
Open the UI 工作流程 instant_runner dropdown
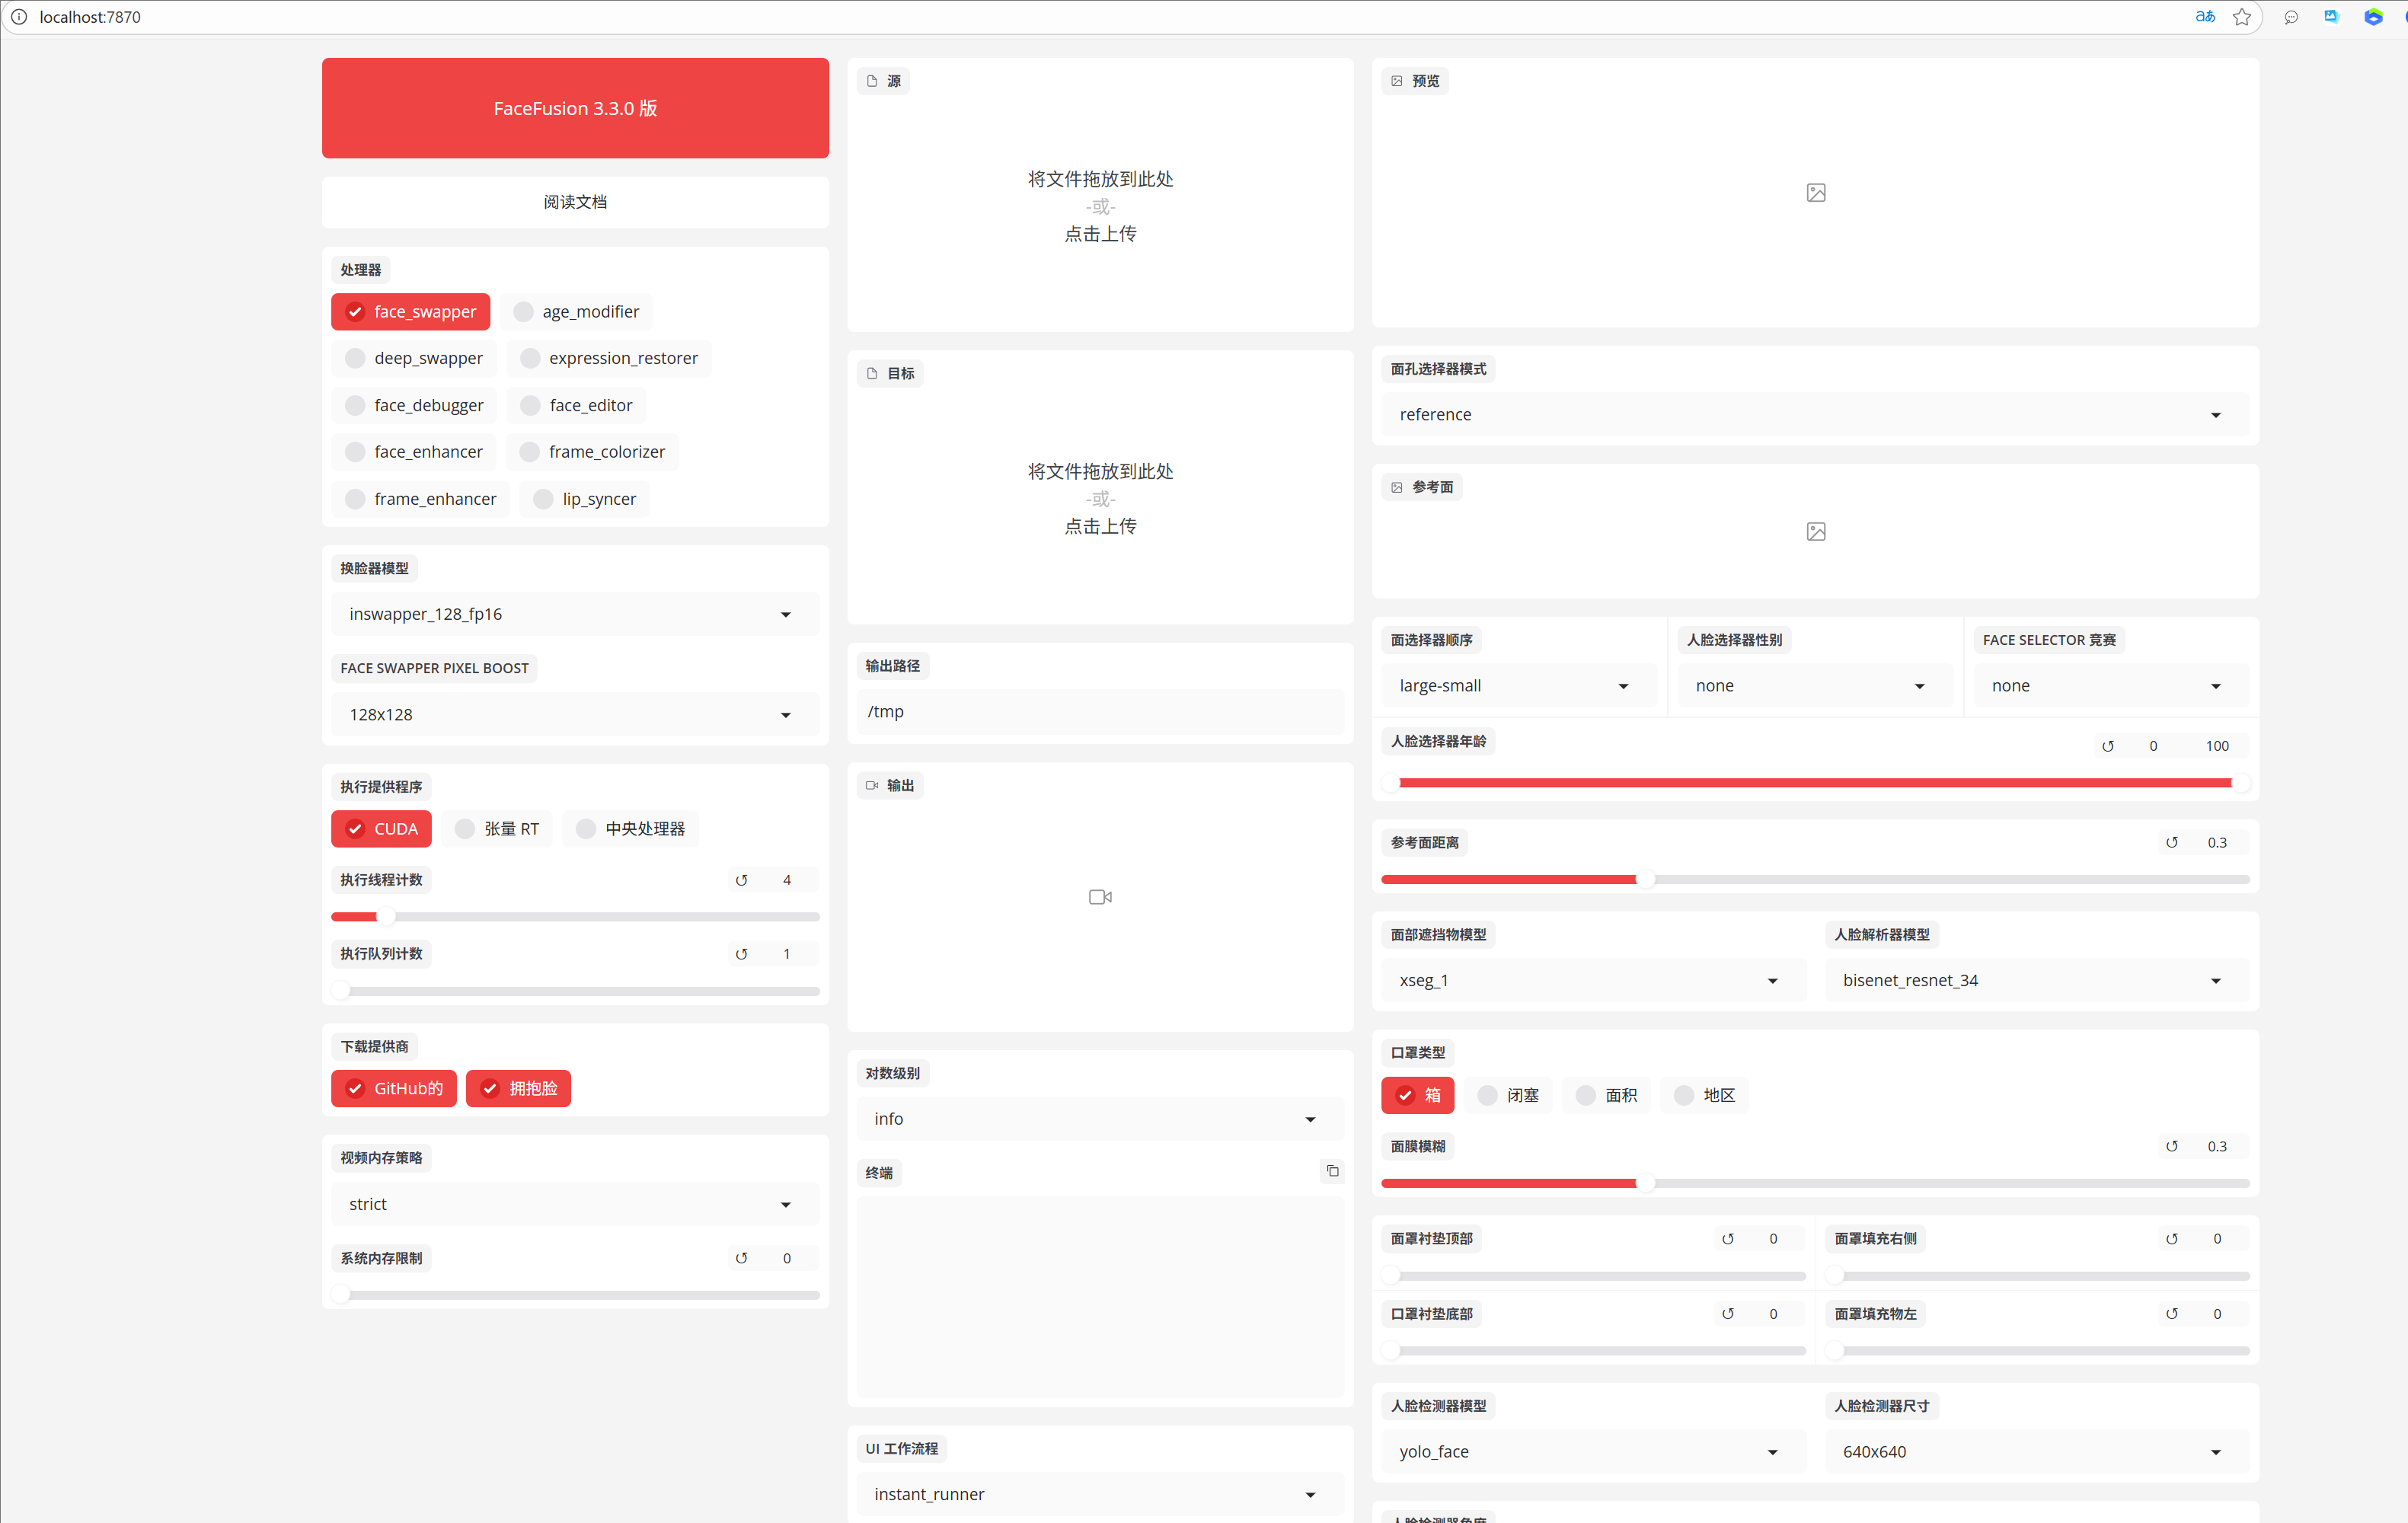coord(1100,1494)
